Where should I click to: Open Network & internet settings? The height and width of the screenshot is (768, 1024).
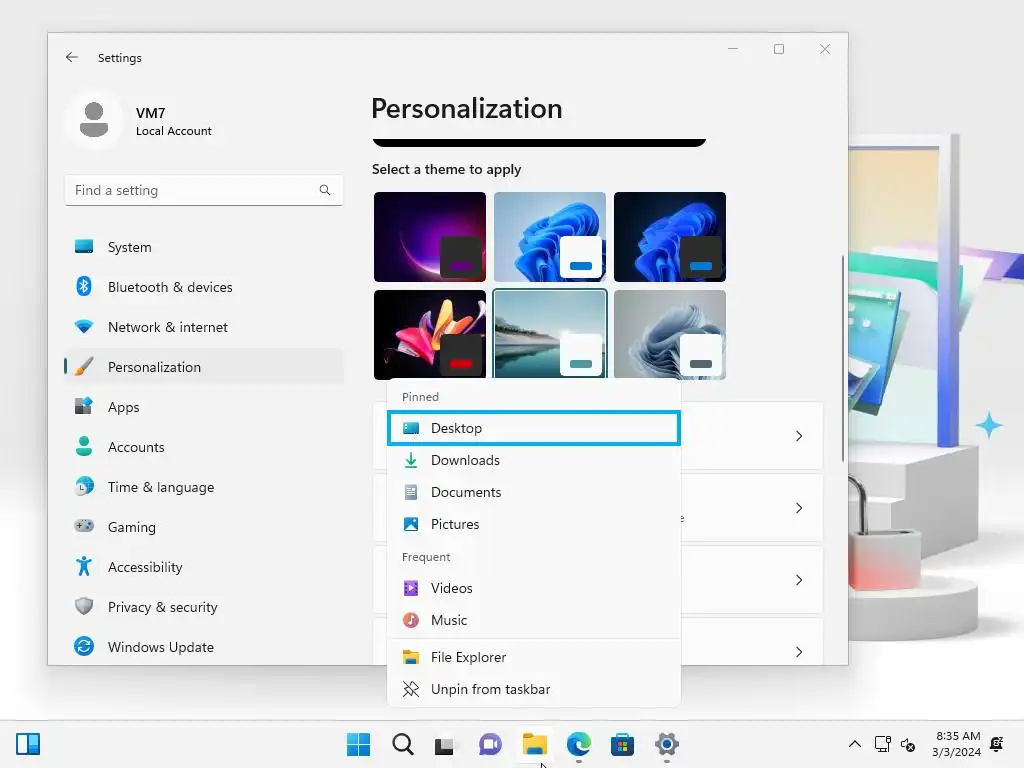(x=204, y=327)
